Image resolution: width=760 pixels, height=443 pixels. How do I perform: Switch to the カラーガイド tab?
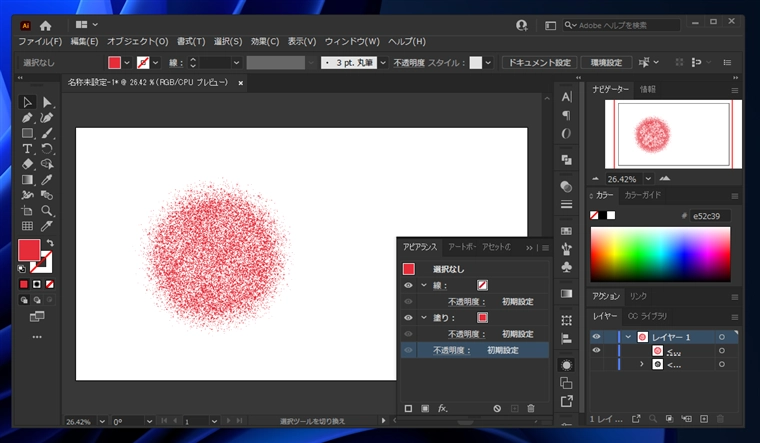click(x=642, y=195)
